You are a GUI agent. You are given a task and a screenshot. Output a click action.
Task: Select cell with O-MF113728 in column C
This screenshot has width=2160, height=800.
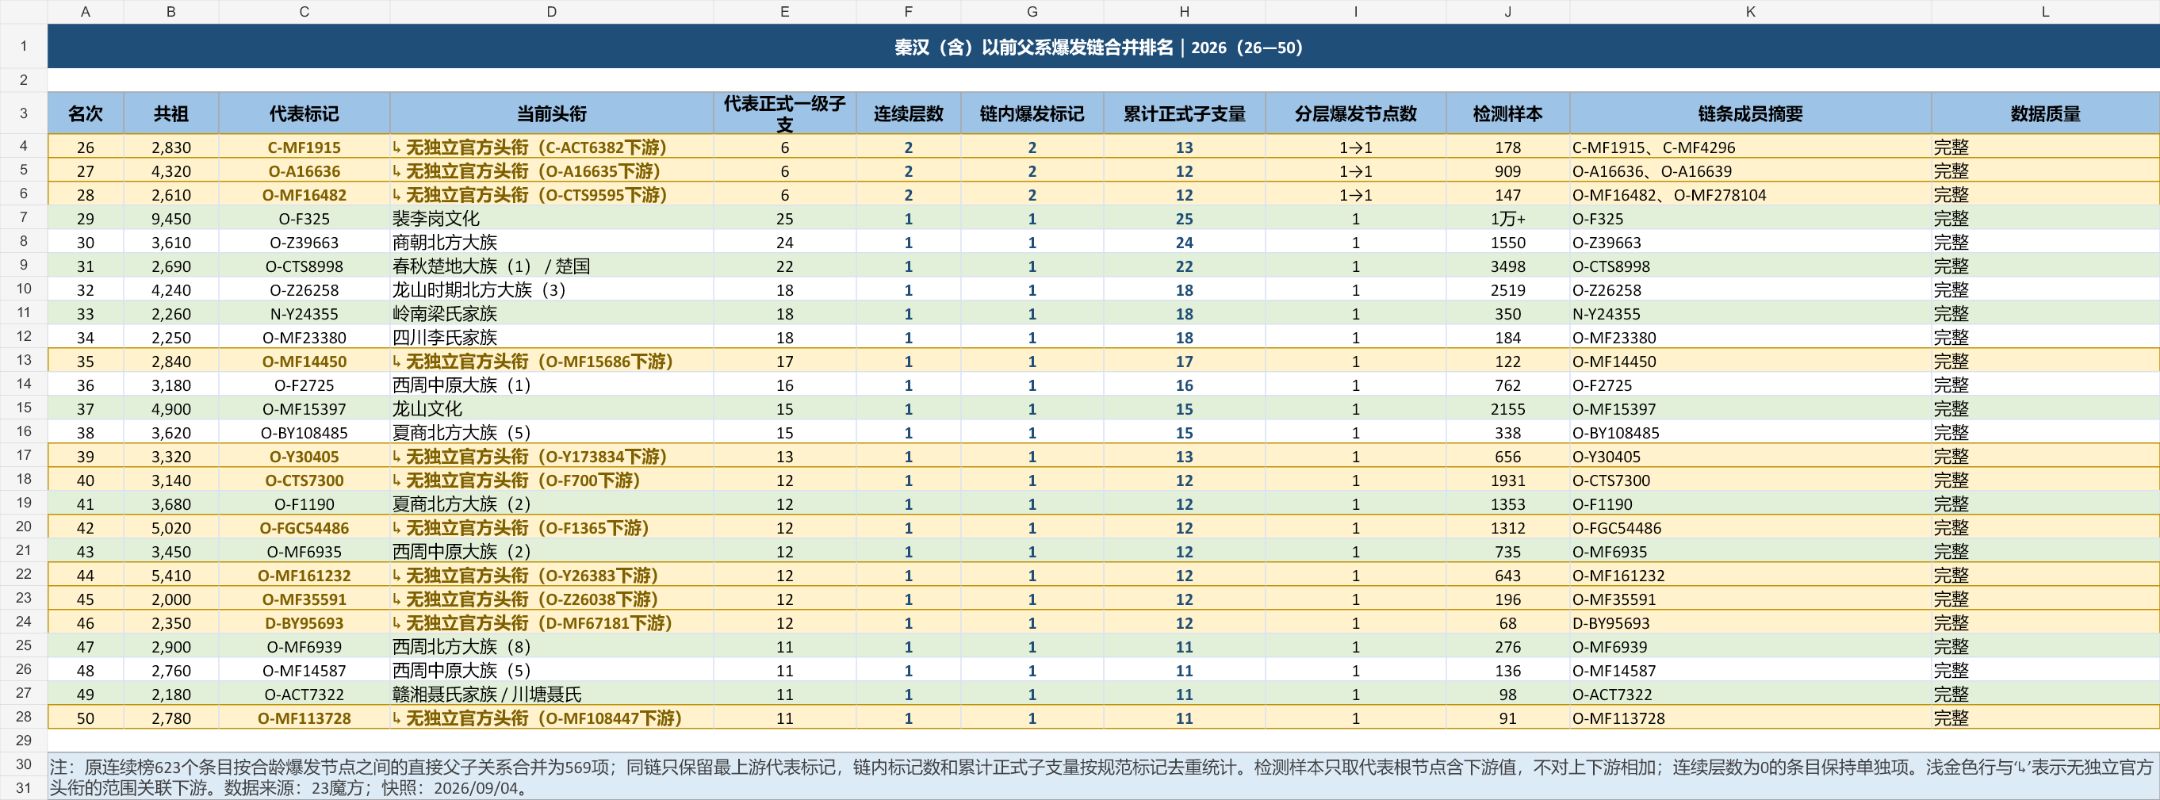tap(304, 718)
